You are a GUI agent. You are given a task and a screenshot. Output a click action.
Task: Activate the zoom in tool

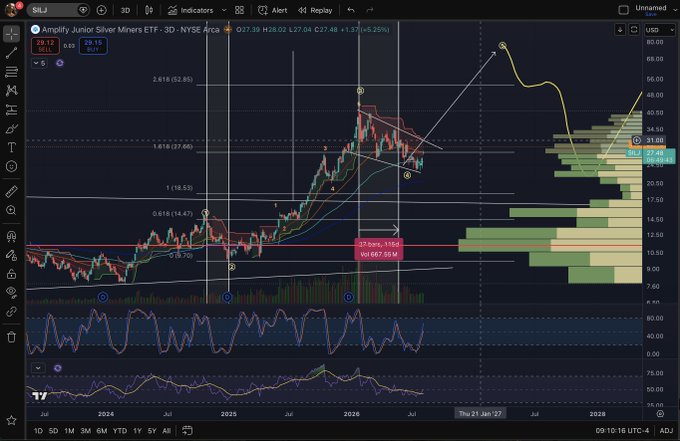point(12,210)
